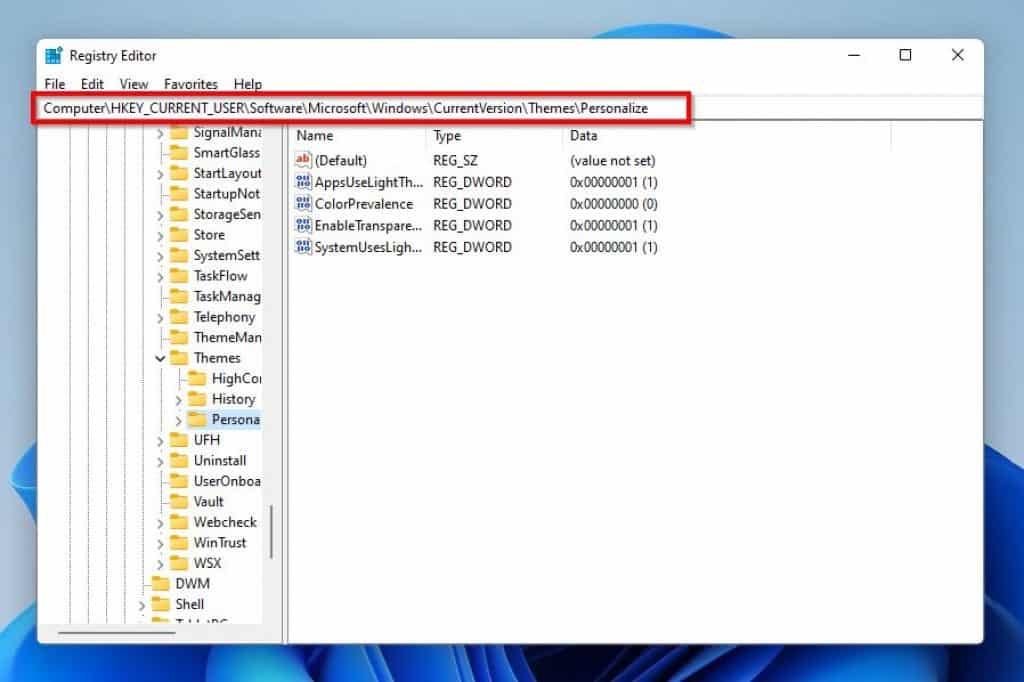Click the Persona folder icon in tree
The width and height of the screenshot is (1024, 682).
pos(197,419)
